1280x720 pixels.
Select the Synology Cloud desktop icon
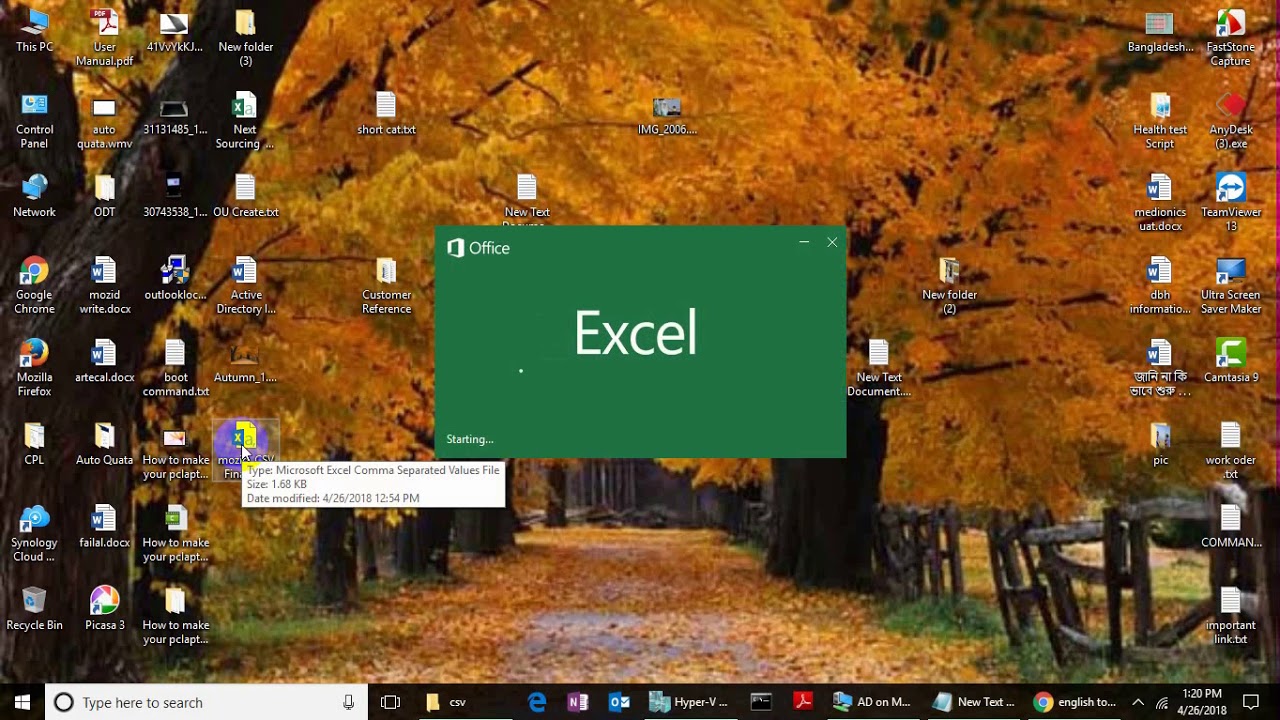click(x=34, y=534)
